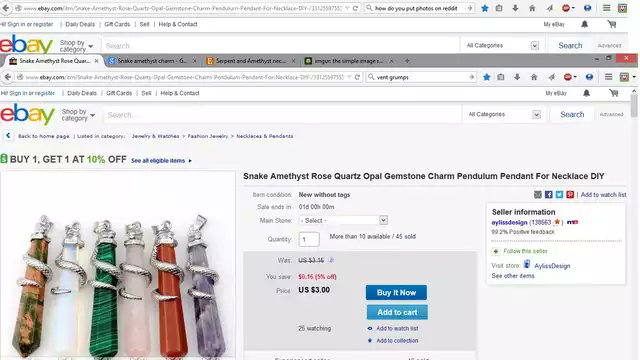Click the Buy It Now button
This screenshot has height=360, width=640.
[x=396, y=292]
